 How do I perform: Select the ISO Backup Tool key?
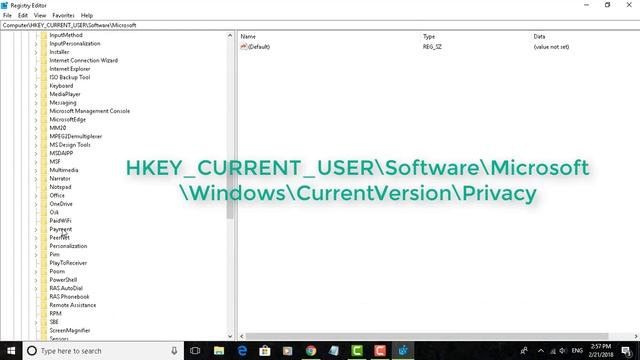(x=69, y=77)
